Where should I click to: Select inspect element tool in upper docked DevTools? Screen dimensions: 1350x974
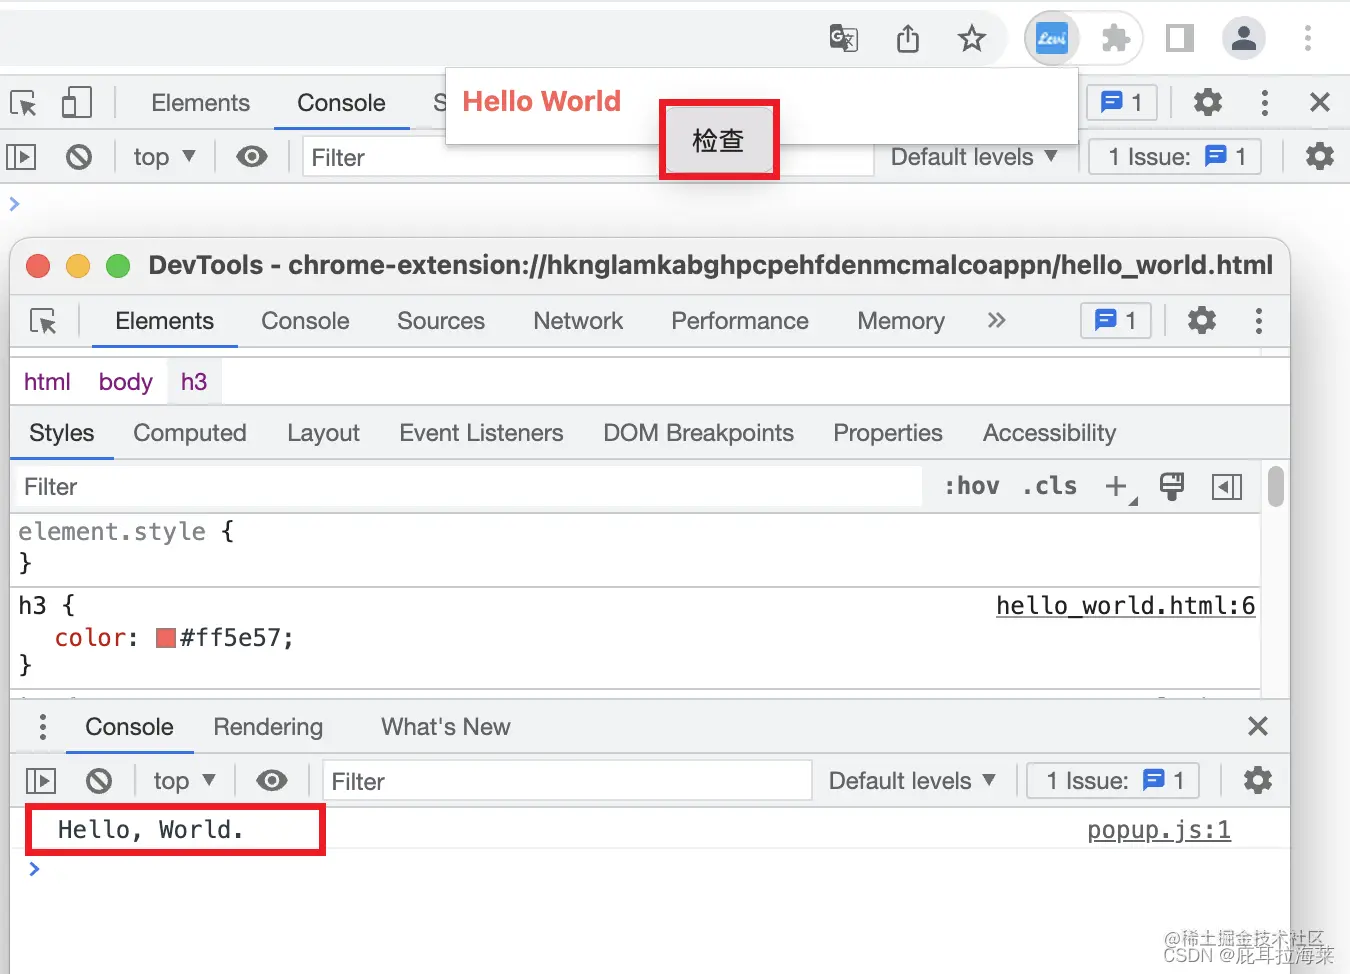(23, 103)
